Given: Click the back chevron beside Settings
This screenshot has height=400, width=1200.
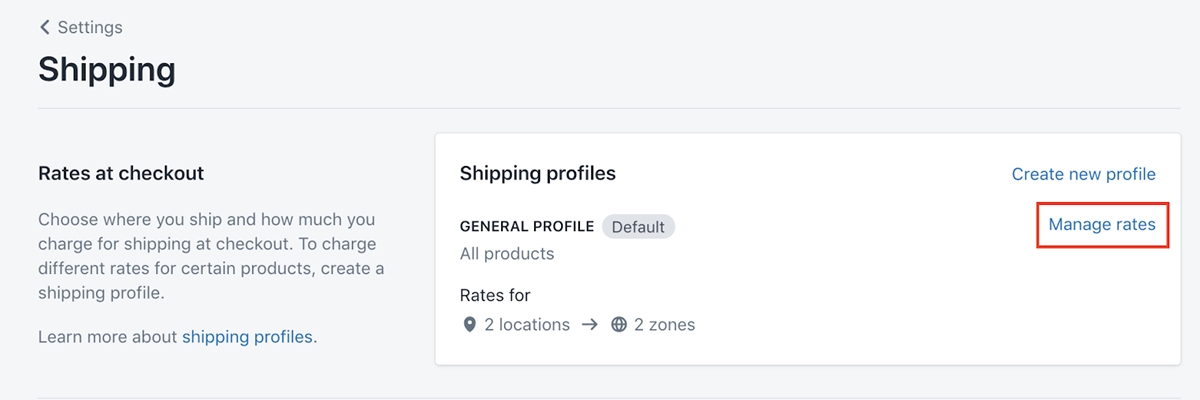Looking at the screenshot, I should (x=44, y=27).
